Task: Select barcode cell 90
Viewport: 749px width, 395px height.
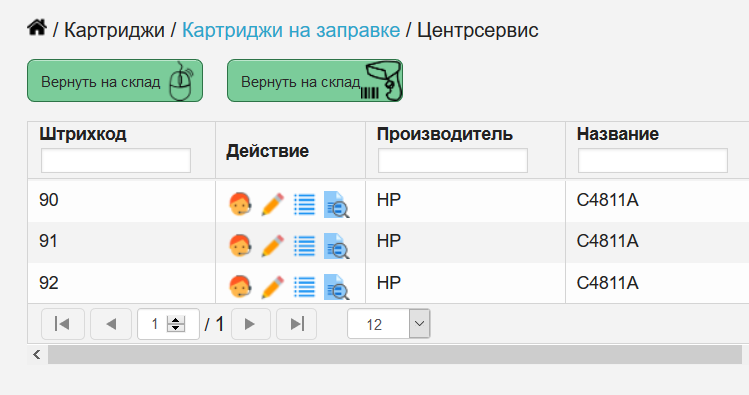Action: (121, 201)
